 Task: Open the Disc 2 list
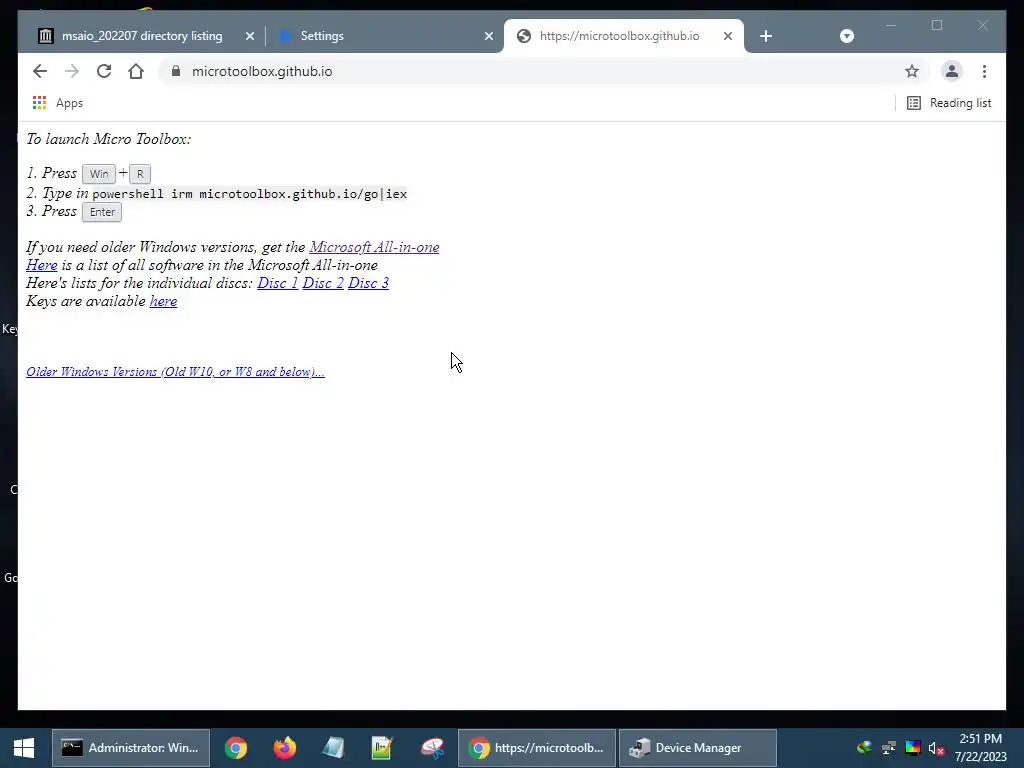coord(323,283)
